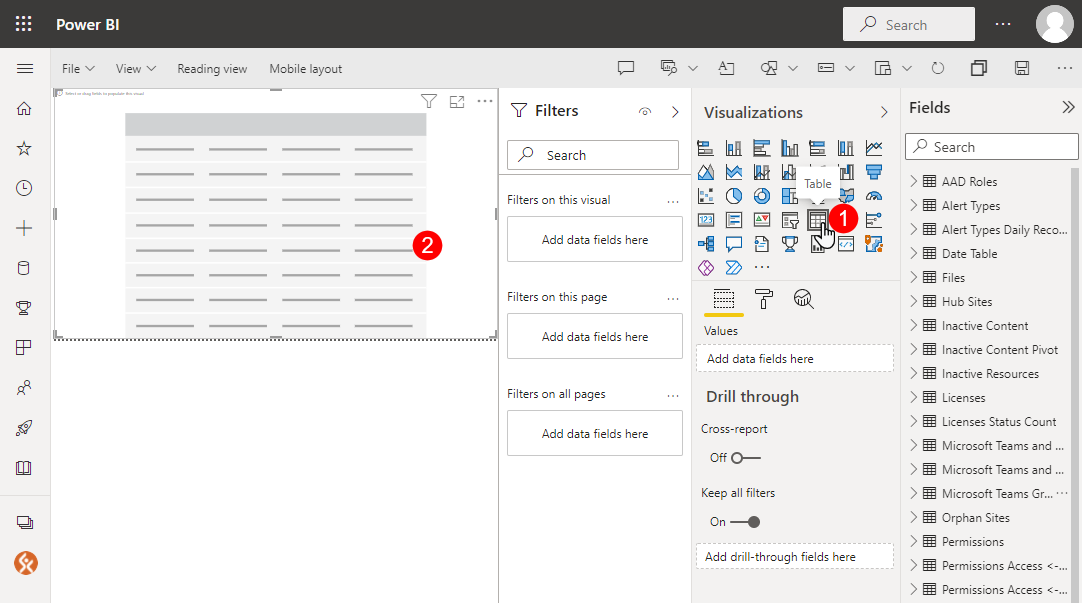Switch to Reading view
The width and height of the screenshot is (1082, 603).
212,68
